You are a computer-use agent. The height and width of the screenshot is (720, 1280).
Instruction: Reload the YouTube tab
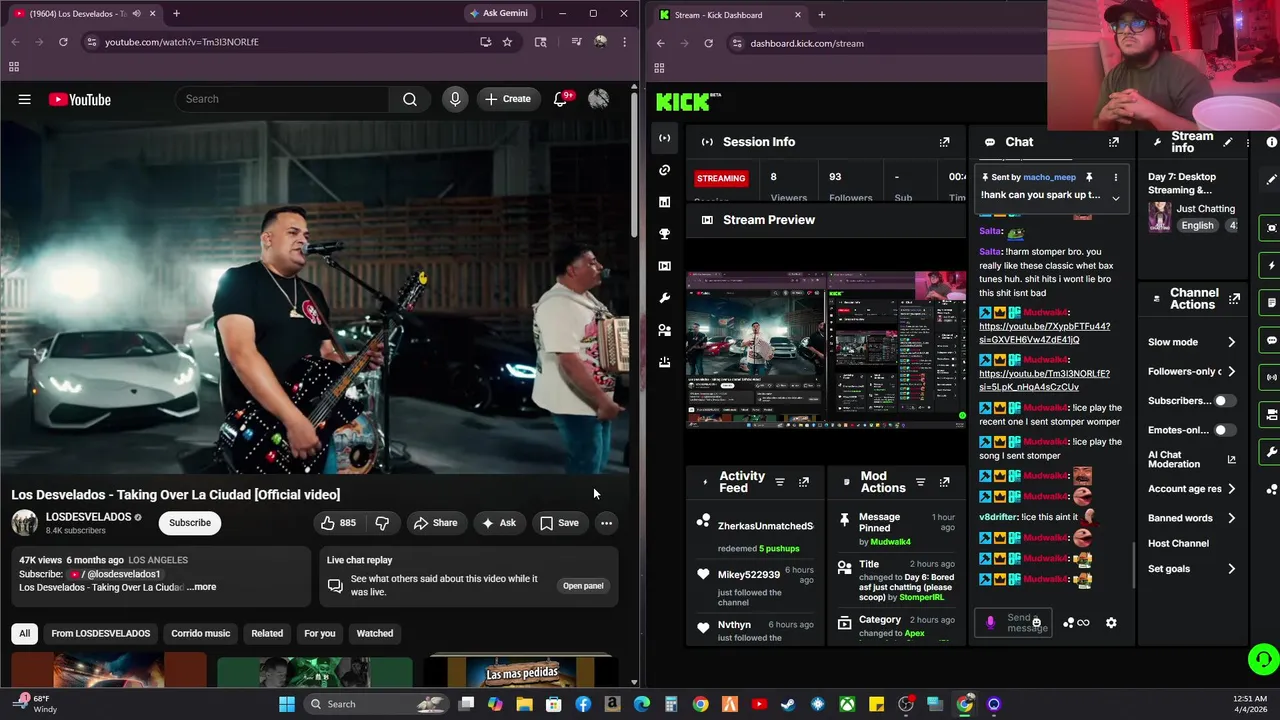click(63, 42)
